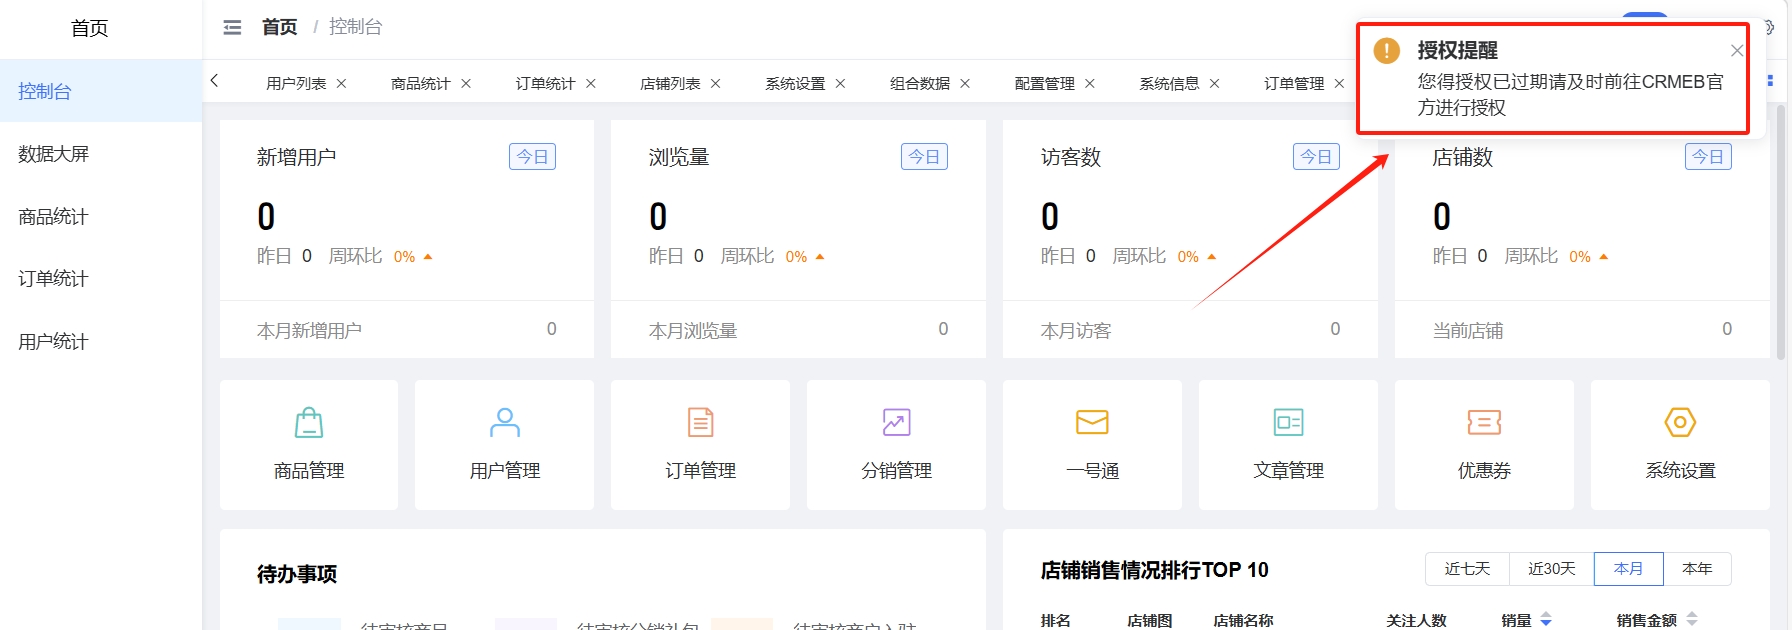Viewport: 1792px width, 630px height.
Task: Sort ranking by 销量 column arrows
Action: (x=1546, y=620)
